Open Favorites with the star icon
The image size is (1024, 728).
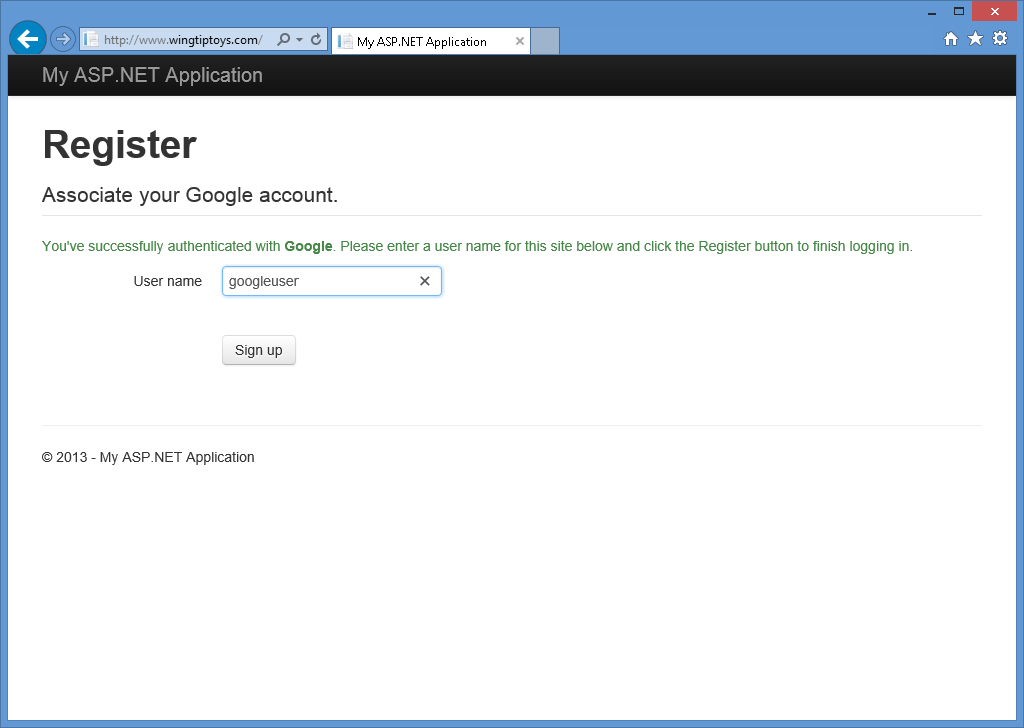point(975,38)
